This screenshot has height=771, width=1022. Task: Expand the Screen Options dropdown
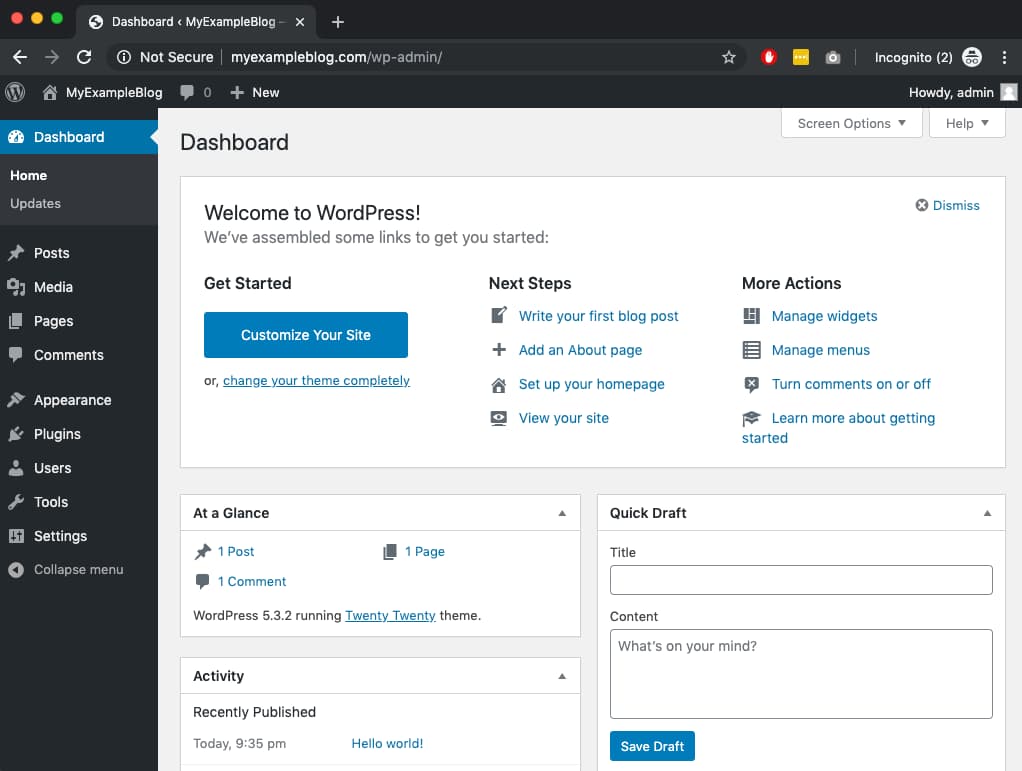click(851, 123)
